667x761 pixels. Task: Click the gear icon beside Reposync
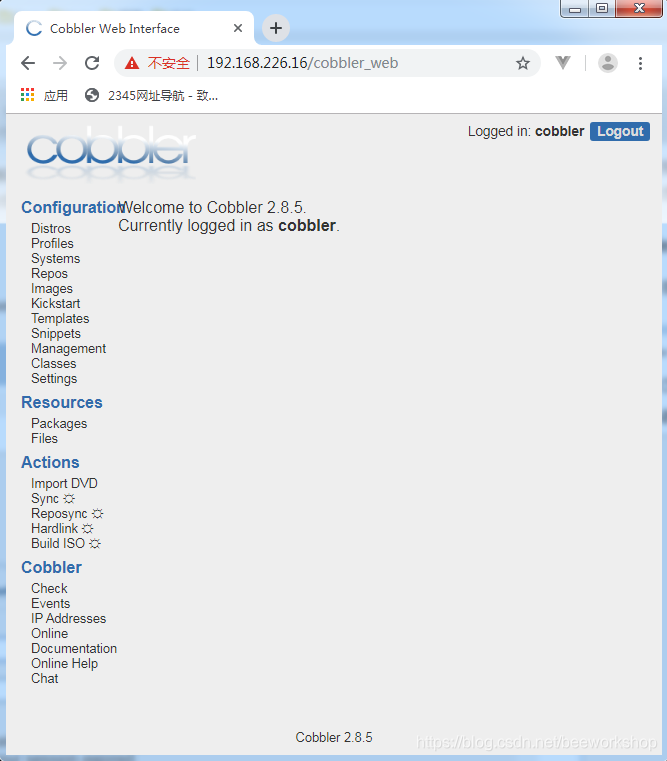pos(98,513)
